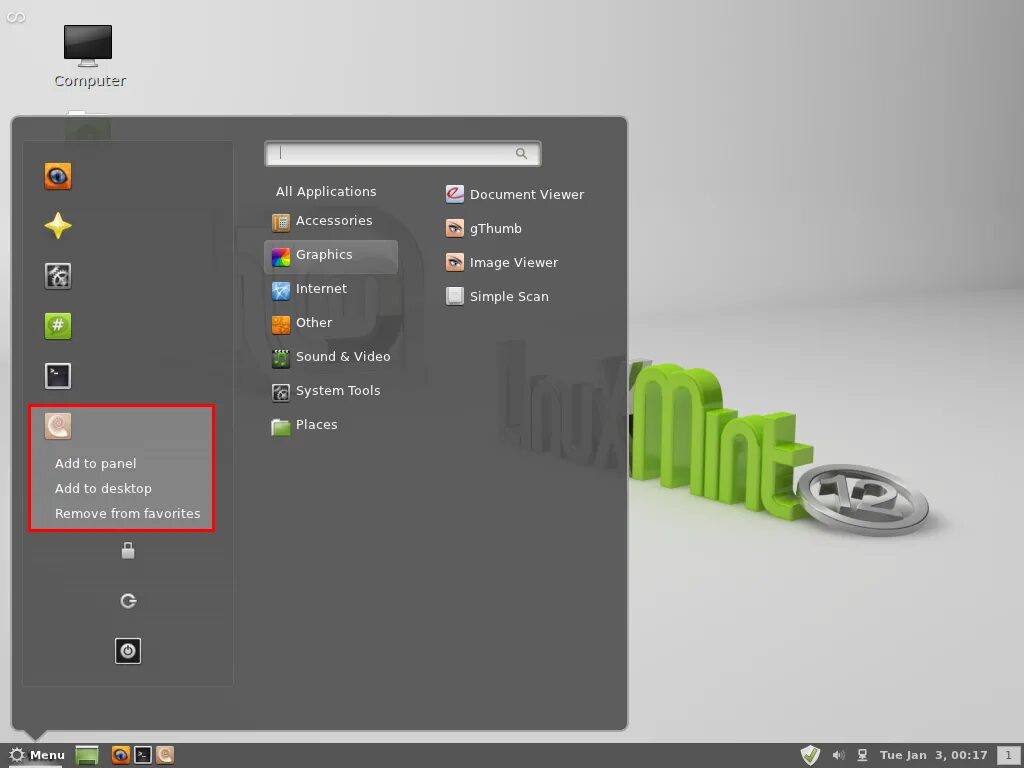
Task: Click the shell favorite icon in menu
Action: pos(57,426)
